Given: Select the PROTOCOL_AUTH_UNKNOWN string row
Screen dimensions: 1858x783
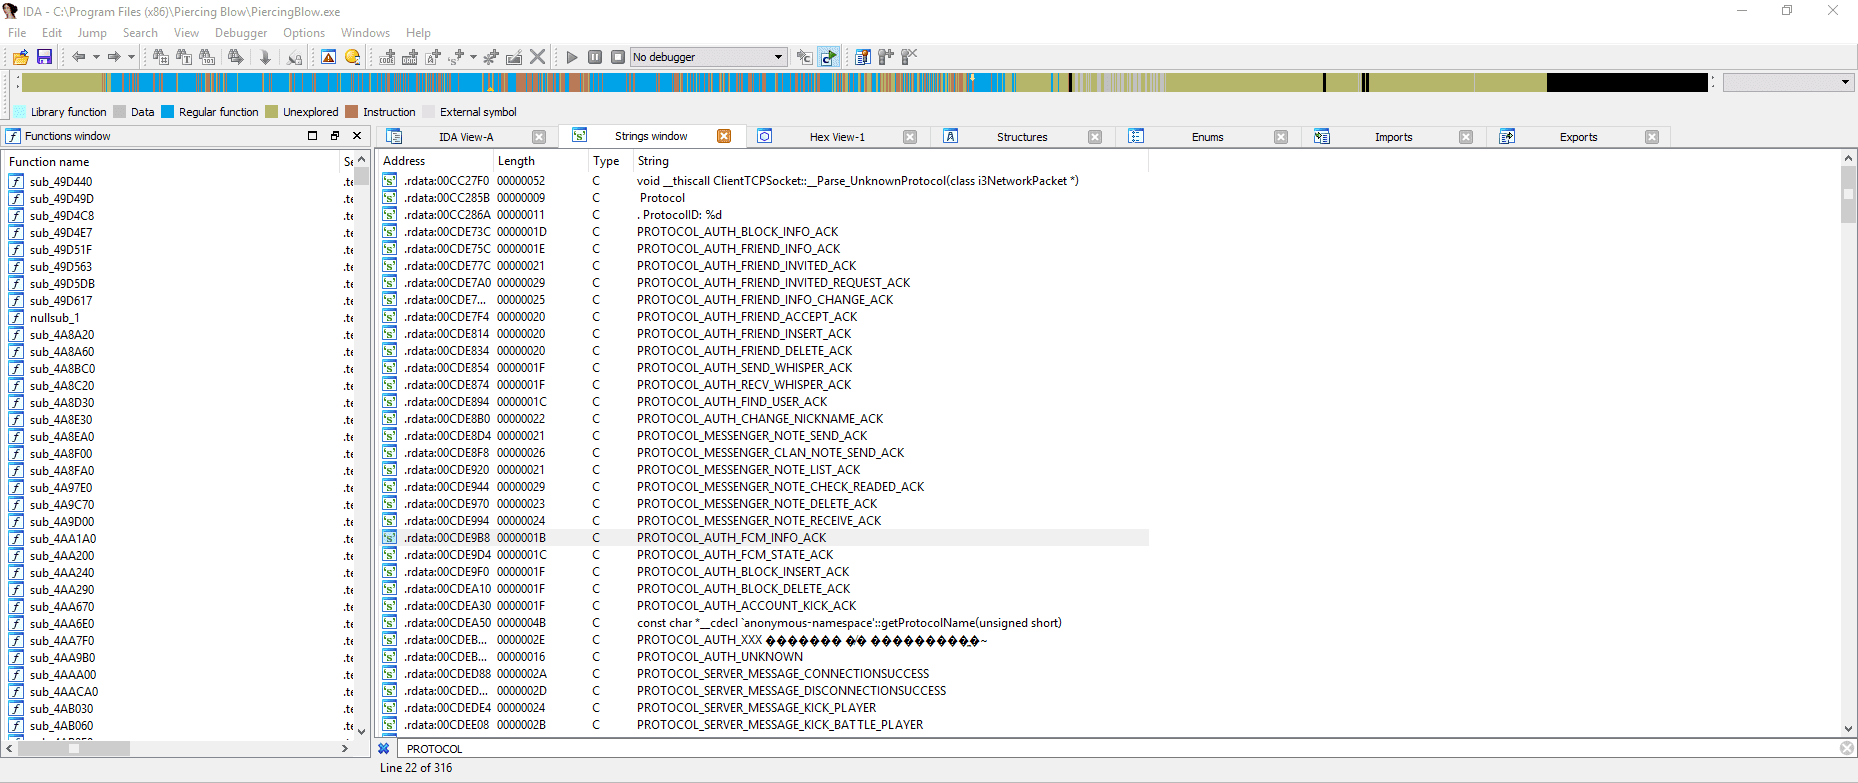Looking at the screenshot, I should click(764, 657).
